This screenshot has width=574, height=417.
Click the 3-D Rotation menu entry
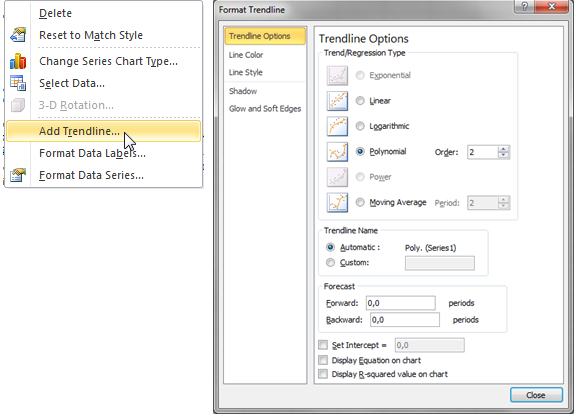(104, 105)
